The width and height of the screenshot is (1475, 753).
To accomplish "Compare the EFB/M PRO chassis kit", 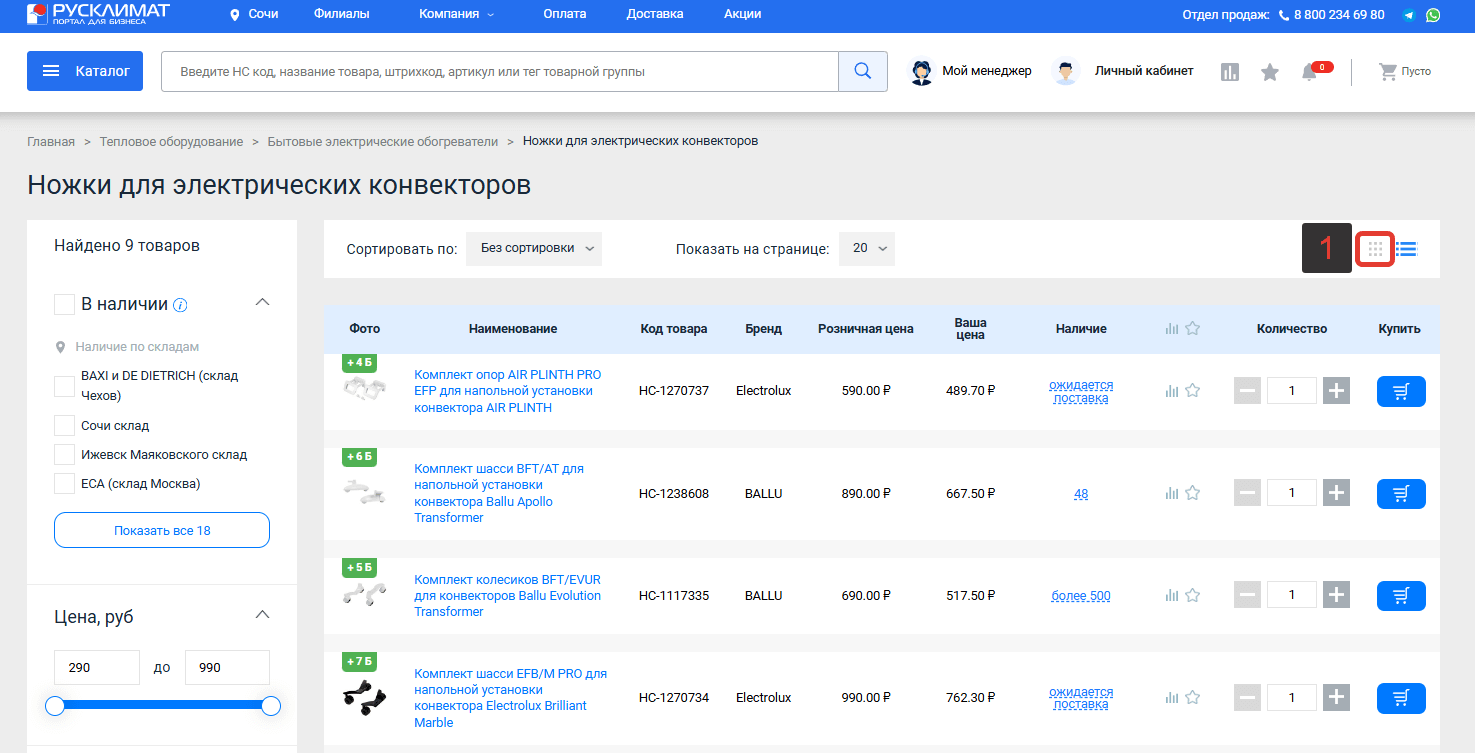I will point(1171,697).
